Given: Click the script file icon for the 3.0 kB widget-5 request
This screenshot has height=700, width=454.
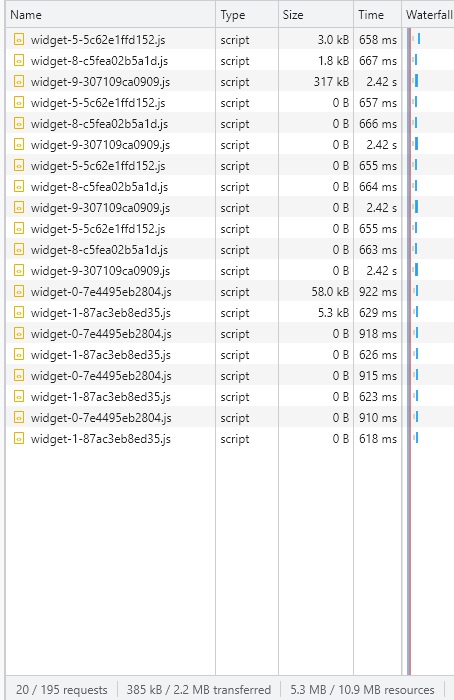Looking at the screenshot, I should pos(19,39).
